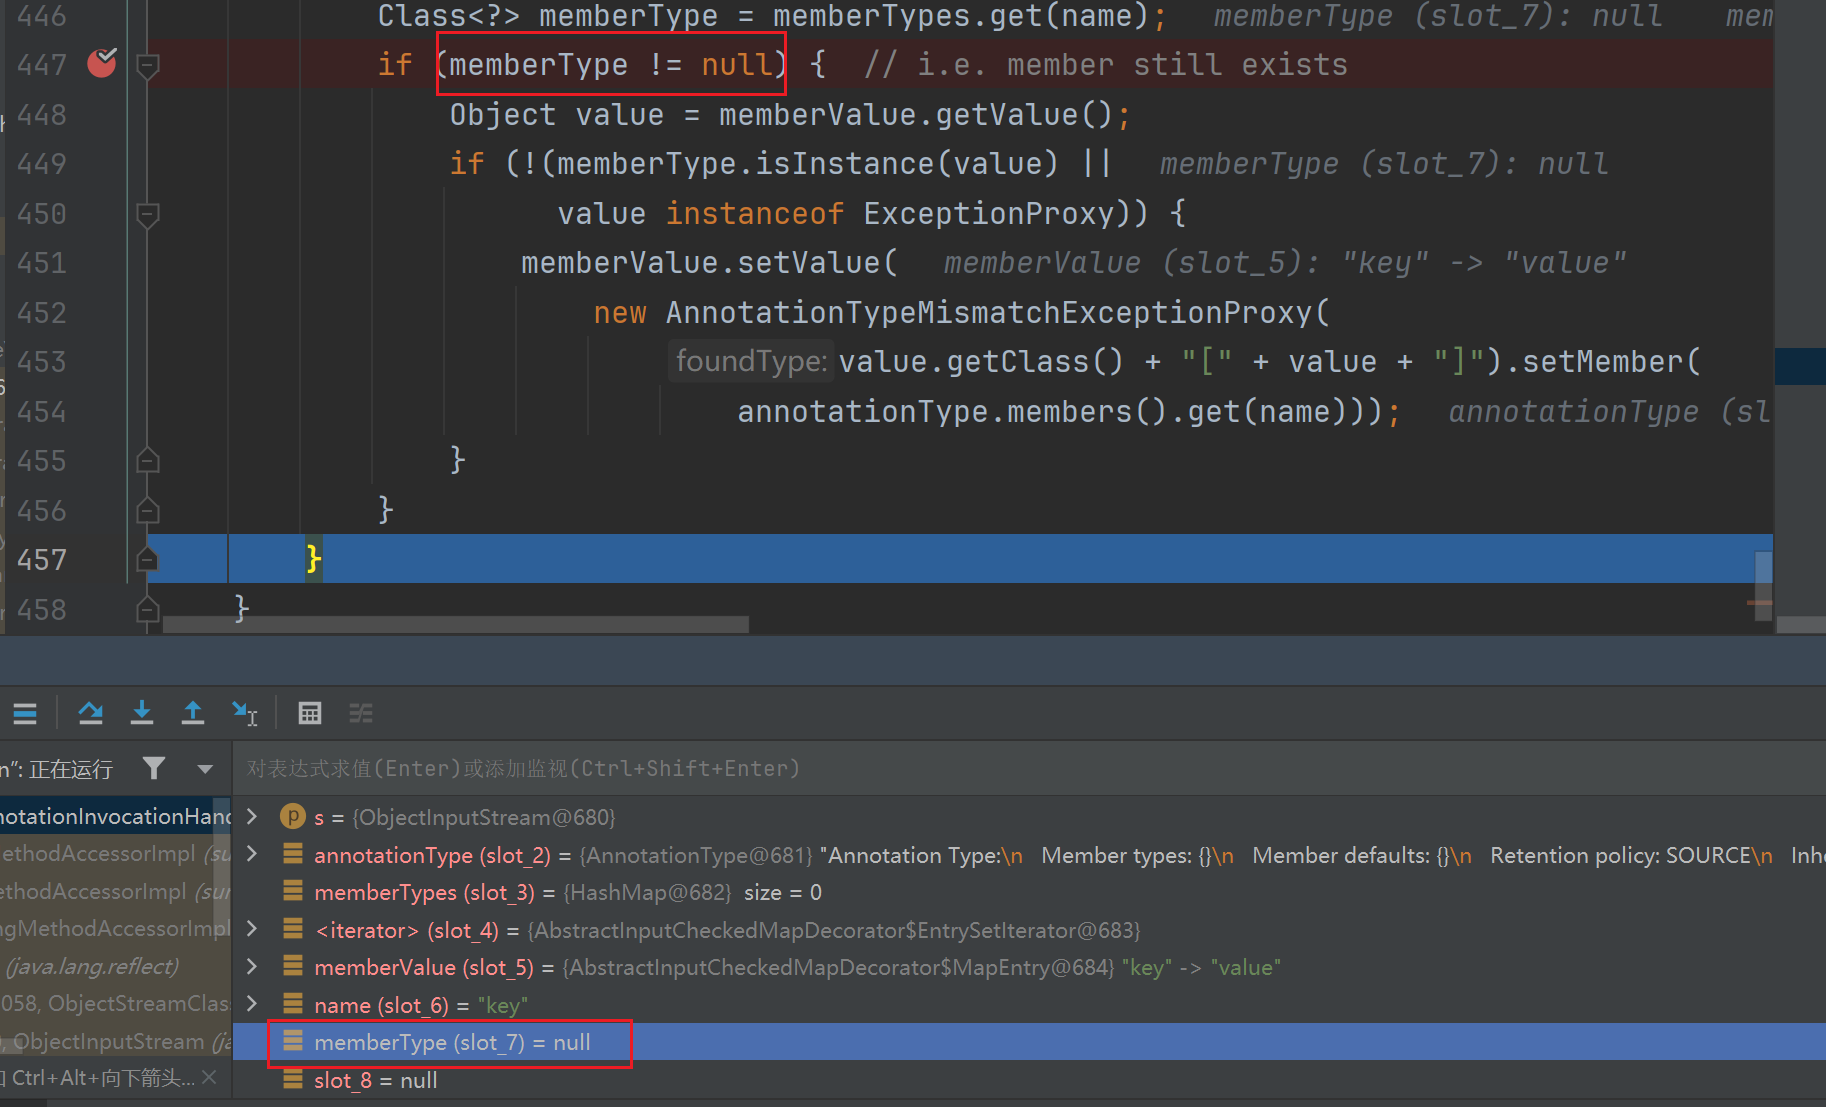Open the thread selector dropdown arrow
Screen dimensions: 1826x1107
[205, 769]
